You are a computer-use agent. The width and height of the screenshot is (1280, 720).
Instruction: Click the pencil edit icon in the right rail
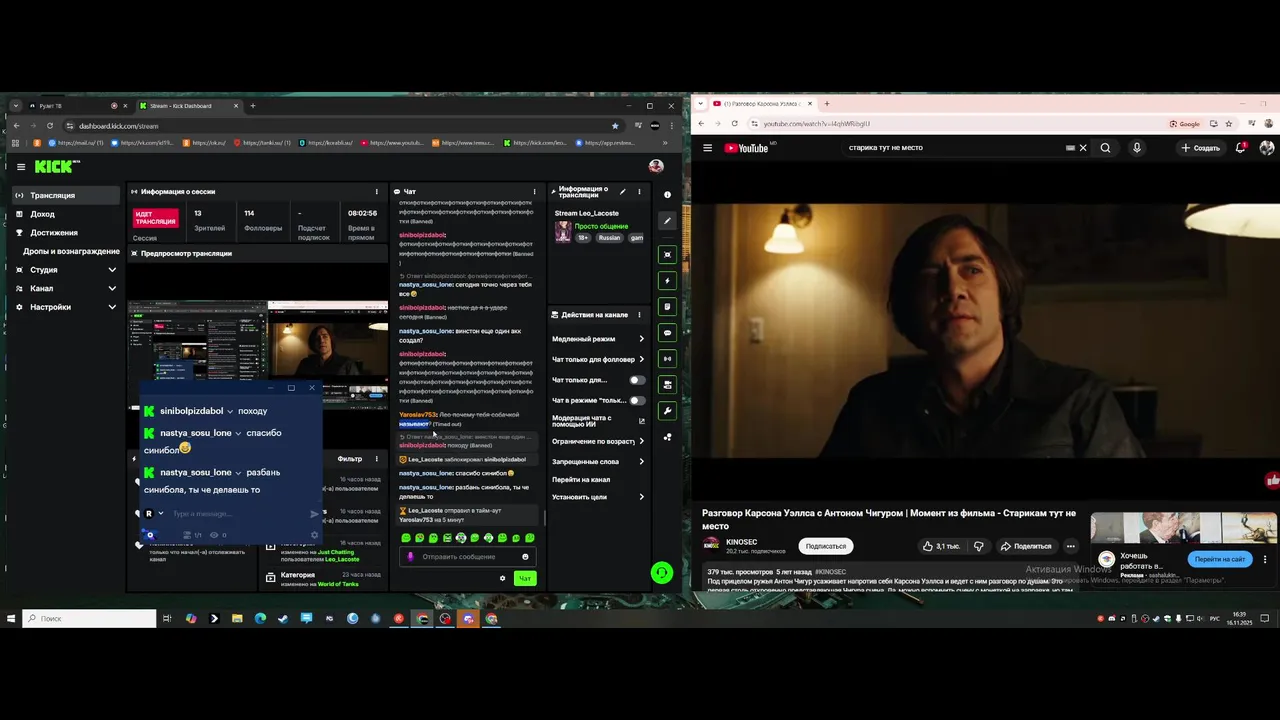click(667, 220)
